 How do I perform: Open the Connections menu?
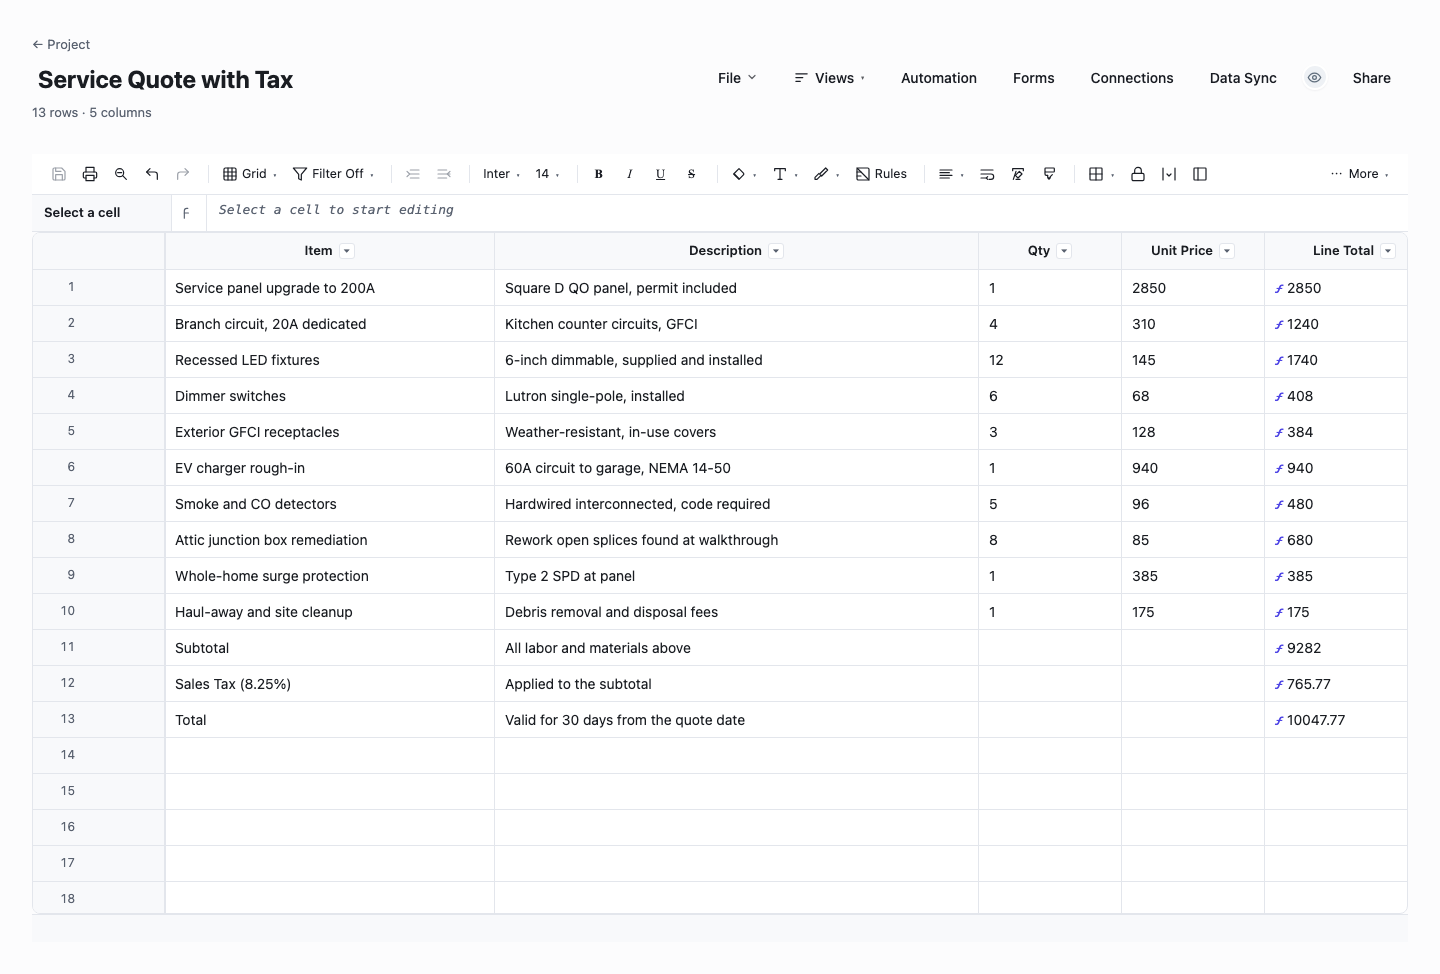click(1132, 78)
